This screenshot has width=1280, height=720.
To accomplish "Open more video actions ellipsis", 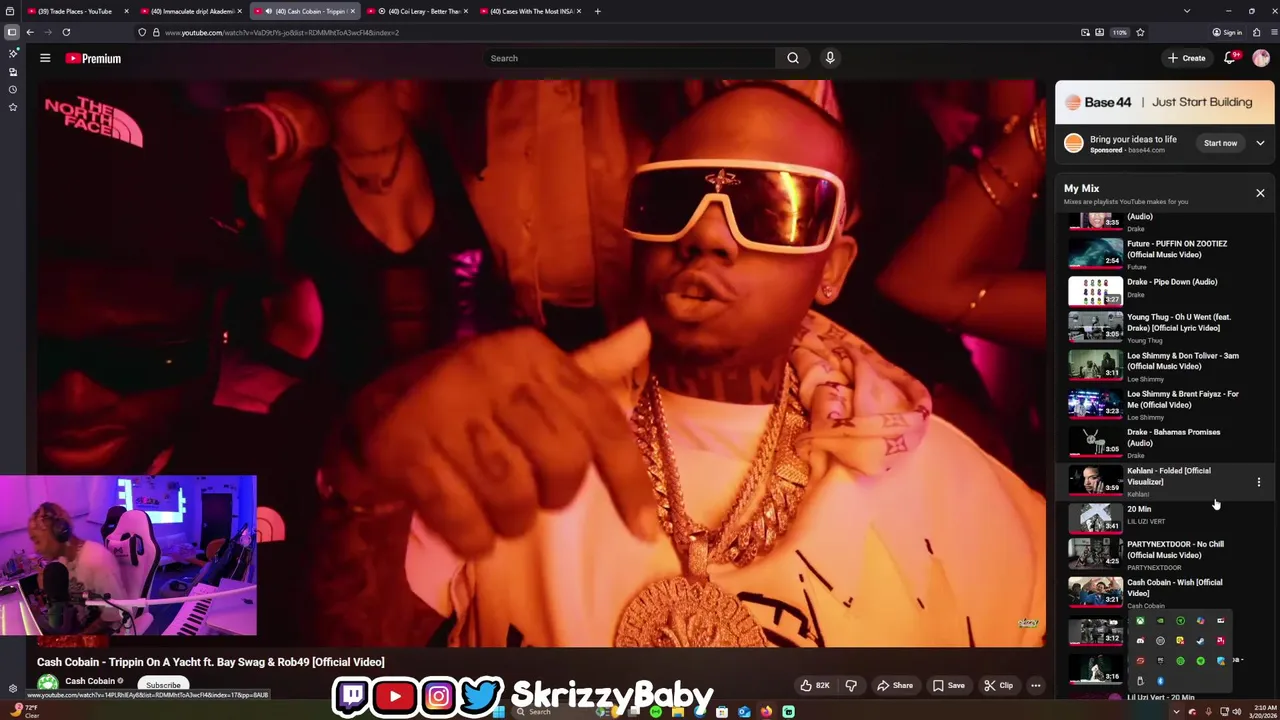I will 1036,685.
